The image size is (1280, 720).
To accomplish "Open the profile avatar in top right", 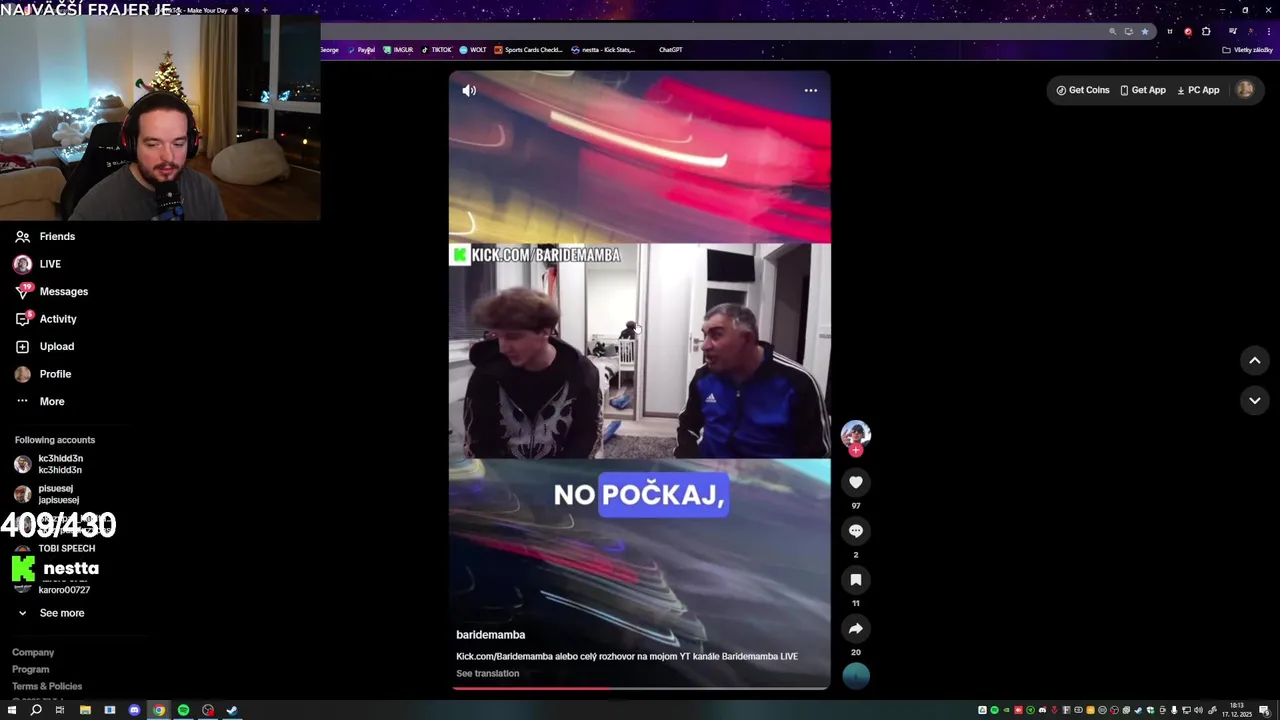I will tap(1245, 90).
